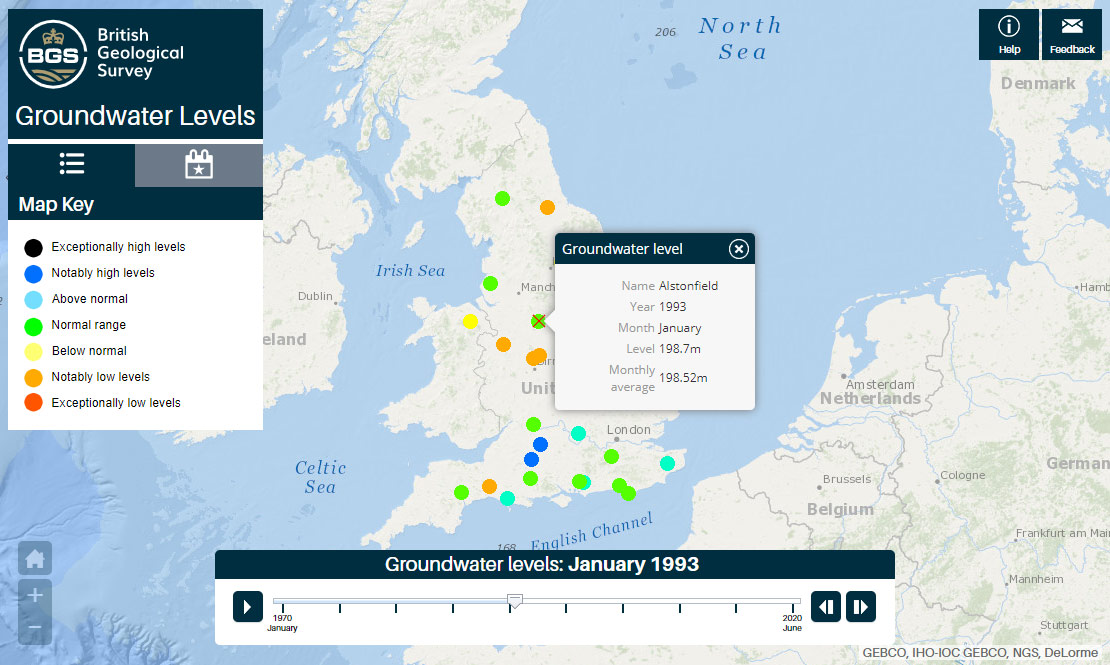Select the yellow below-normal marker in Wales
The width and height of the screenshot is (1110, 665).
click(470, 322)
